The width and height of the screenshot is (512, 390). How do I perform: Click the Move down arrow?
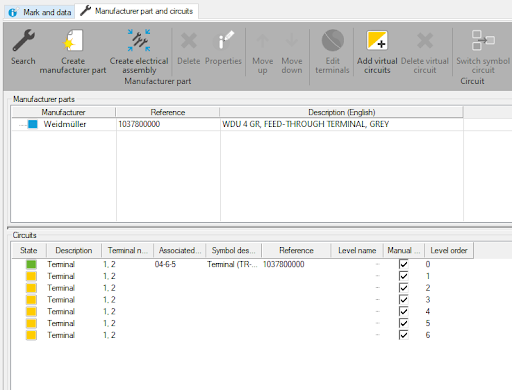(292, 41)
